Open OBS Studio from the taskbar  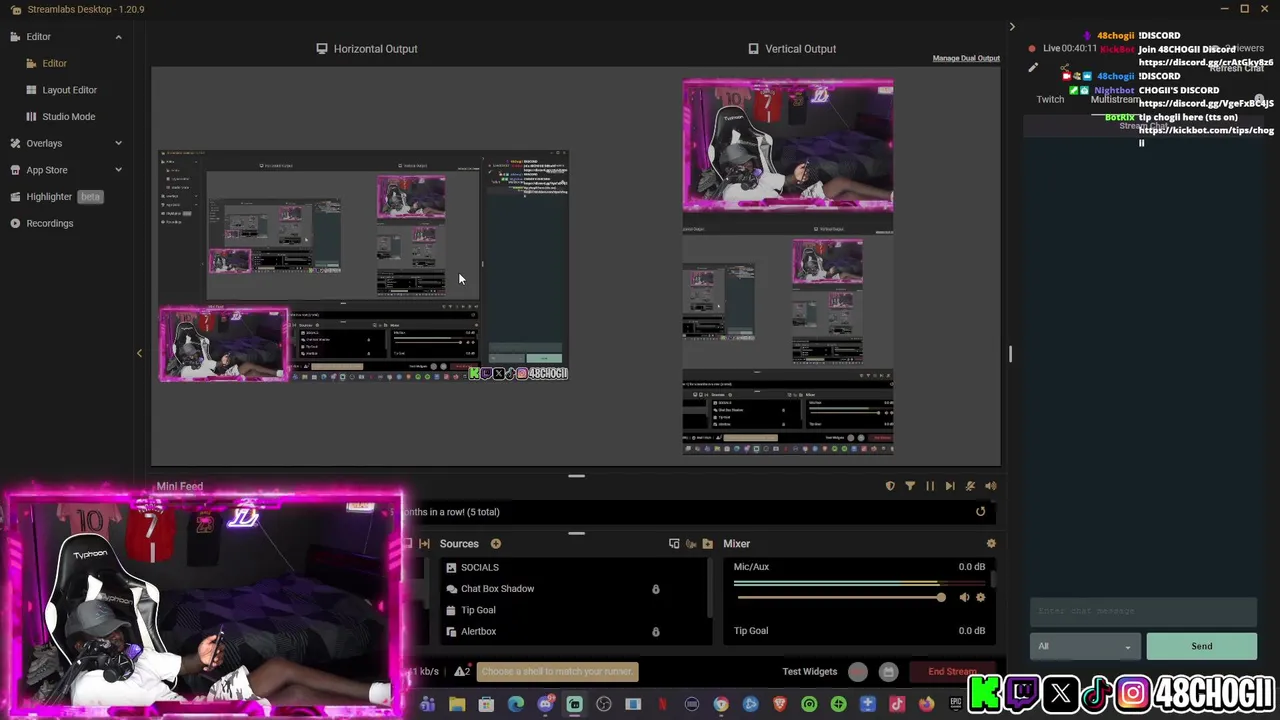click(x=604, y=705)
